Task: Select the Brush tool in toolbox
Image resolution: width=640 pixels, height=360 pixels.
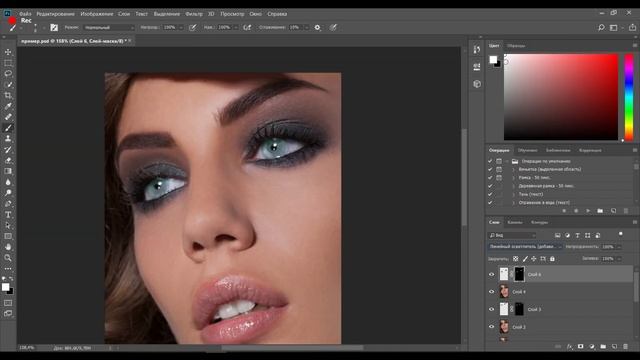Action: pyautogui.click(x=8, y=128)
